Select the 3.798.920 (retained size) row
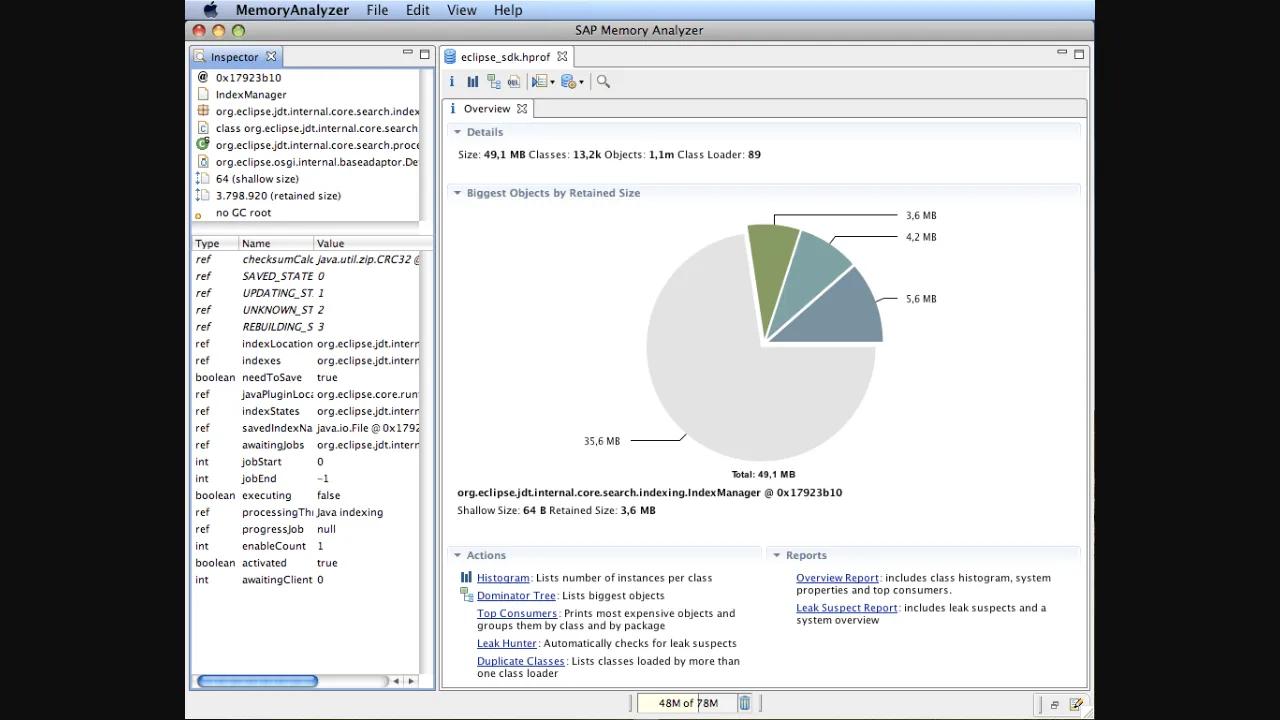The width and height of the screenshot is (1280, 720). pyautogui.click(x=307, y=195)
